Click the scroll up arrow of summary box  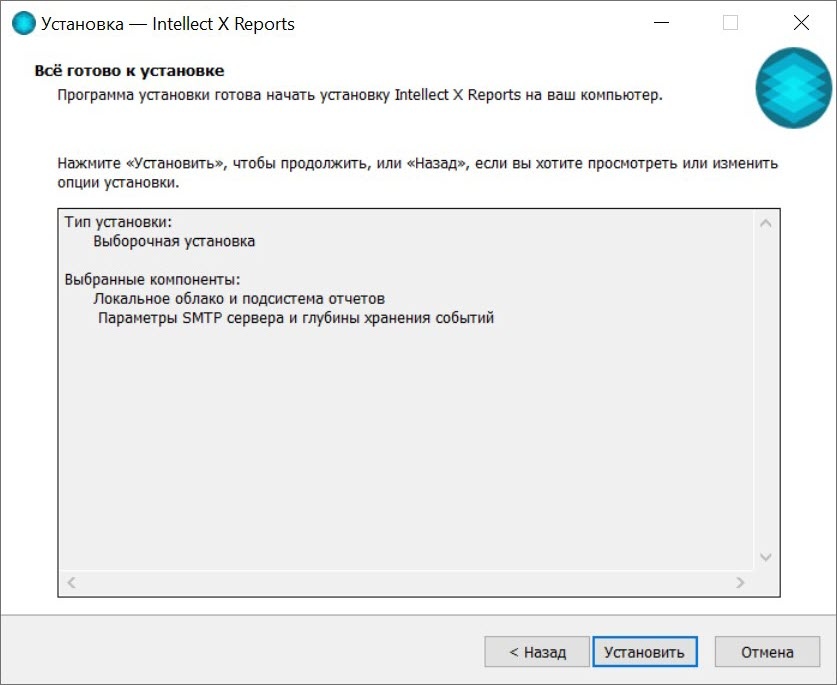(x=766, y=223)
